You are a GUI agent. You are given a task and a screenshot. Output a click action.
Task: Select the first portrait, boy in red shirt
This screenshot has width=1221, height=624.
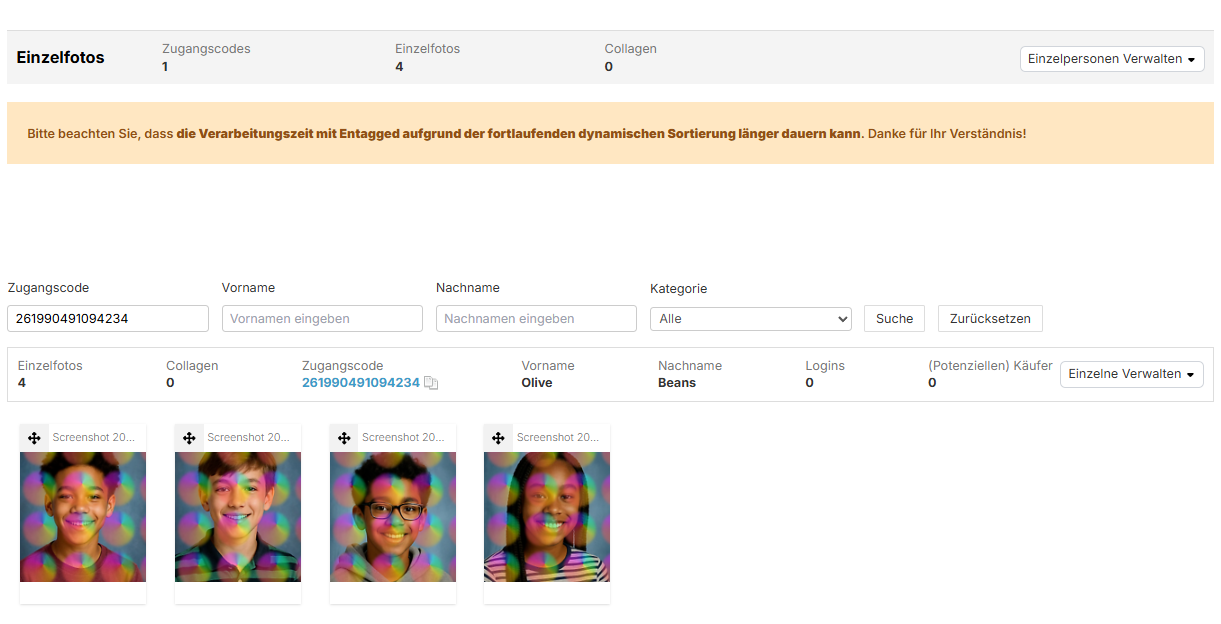click(83, 517)
